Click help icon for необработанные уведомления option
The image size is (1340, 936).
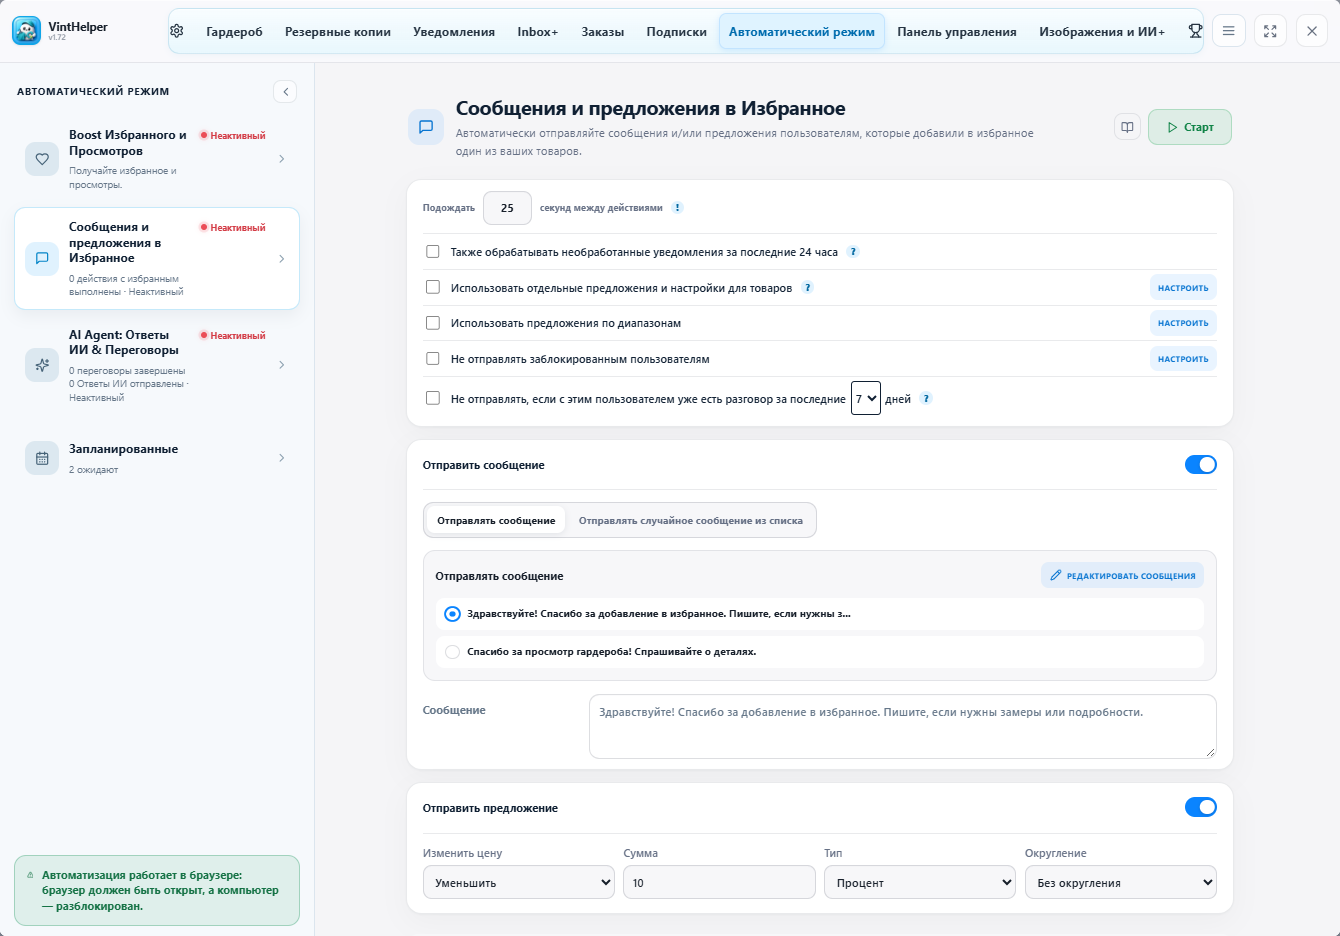coord(853,252)
